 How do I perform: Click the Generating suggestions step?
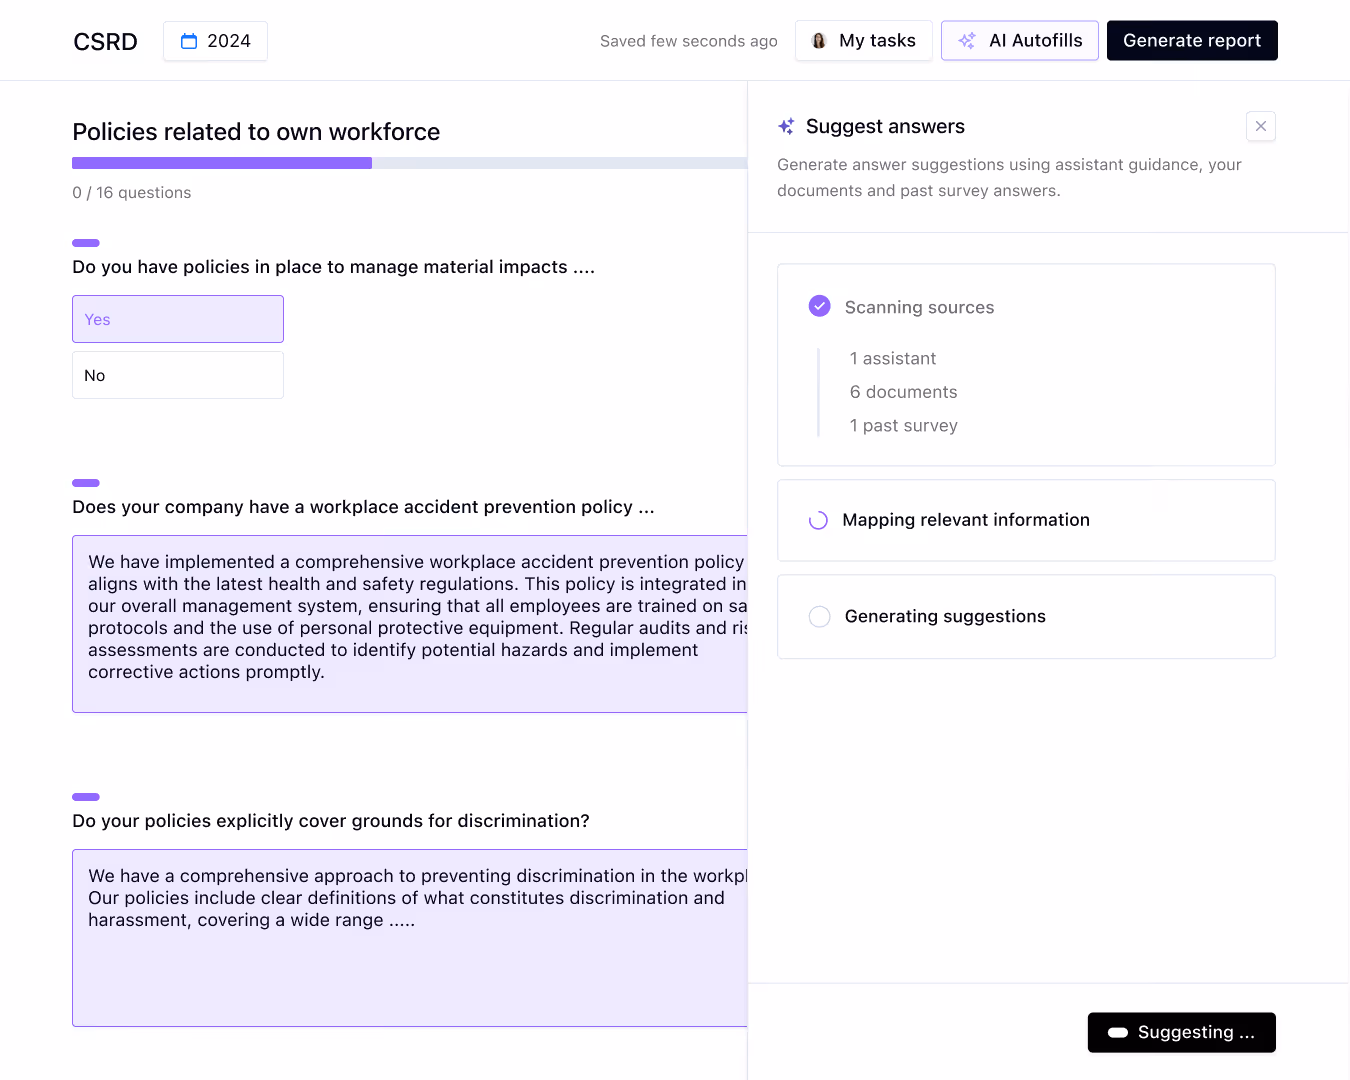tap(1026, 616)
